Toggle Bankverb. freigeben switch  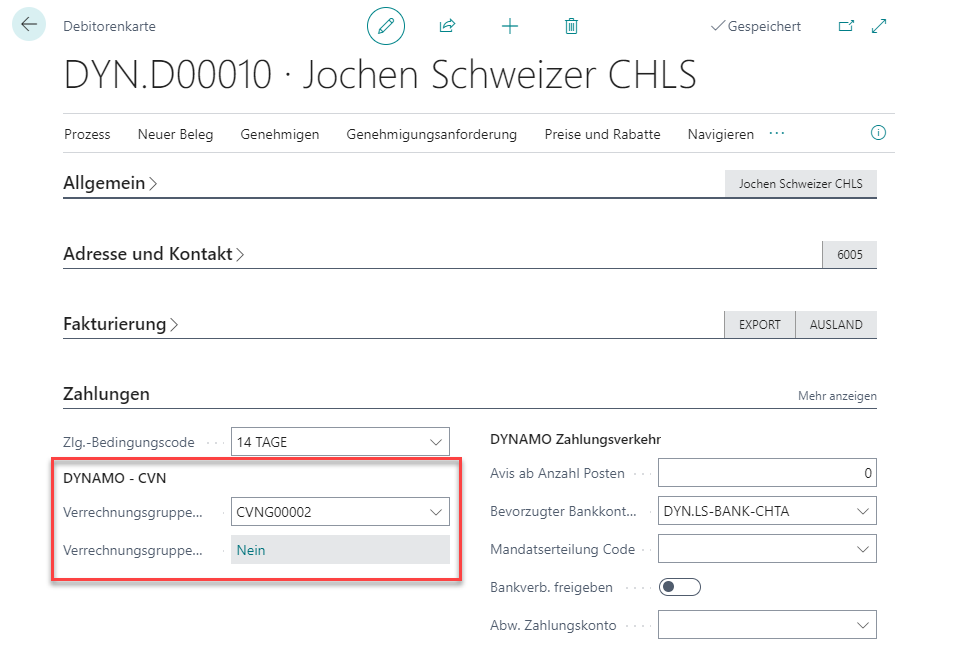(680, 587)
